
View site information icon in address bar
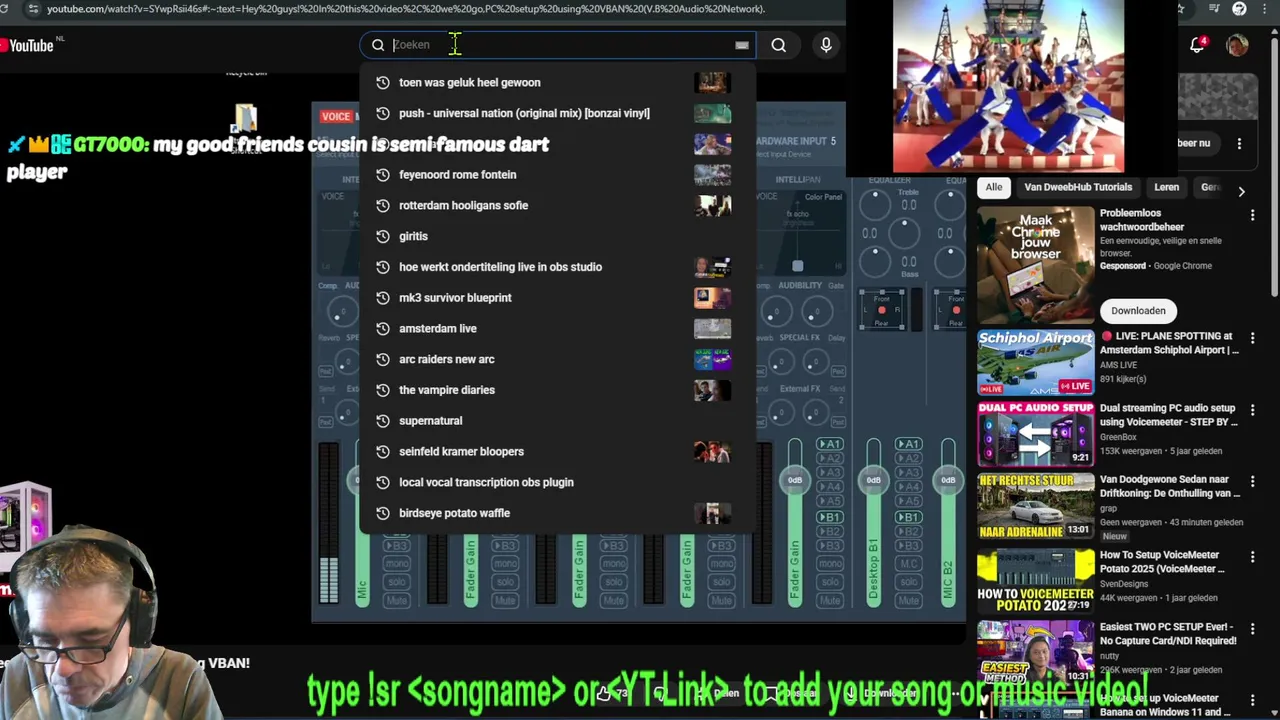[x=32, y=8]
